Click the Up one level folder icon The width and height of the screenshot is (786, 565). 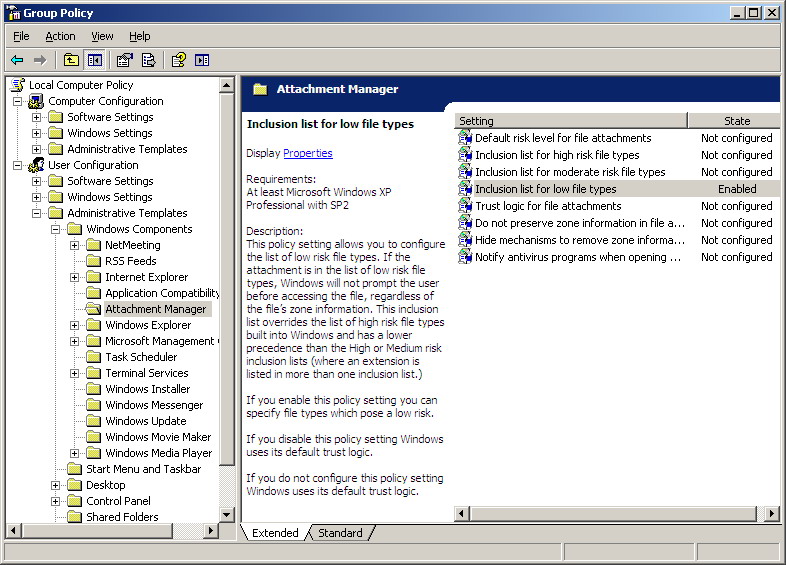[x=71, y=60]
